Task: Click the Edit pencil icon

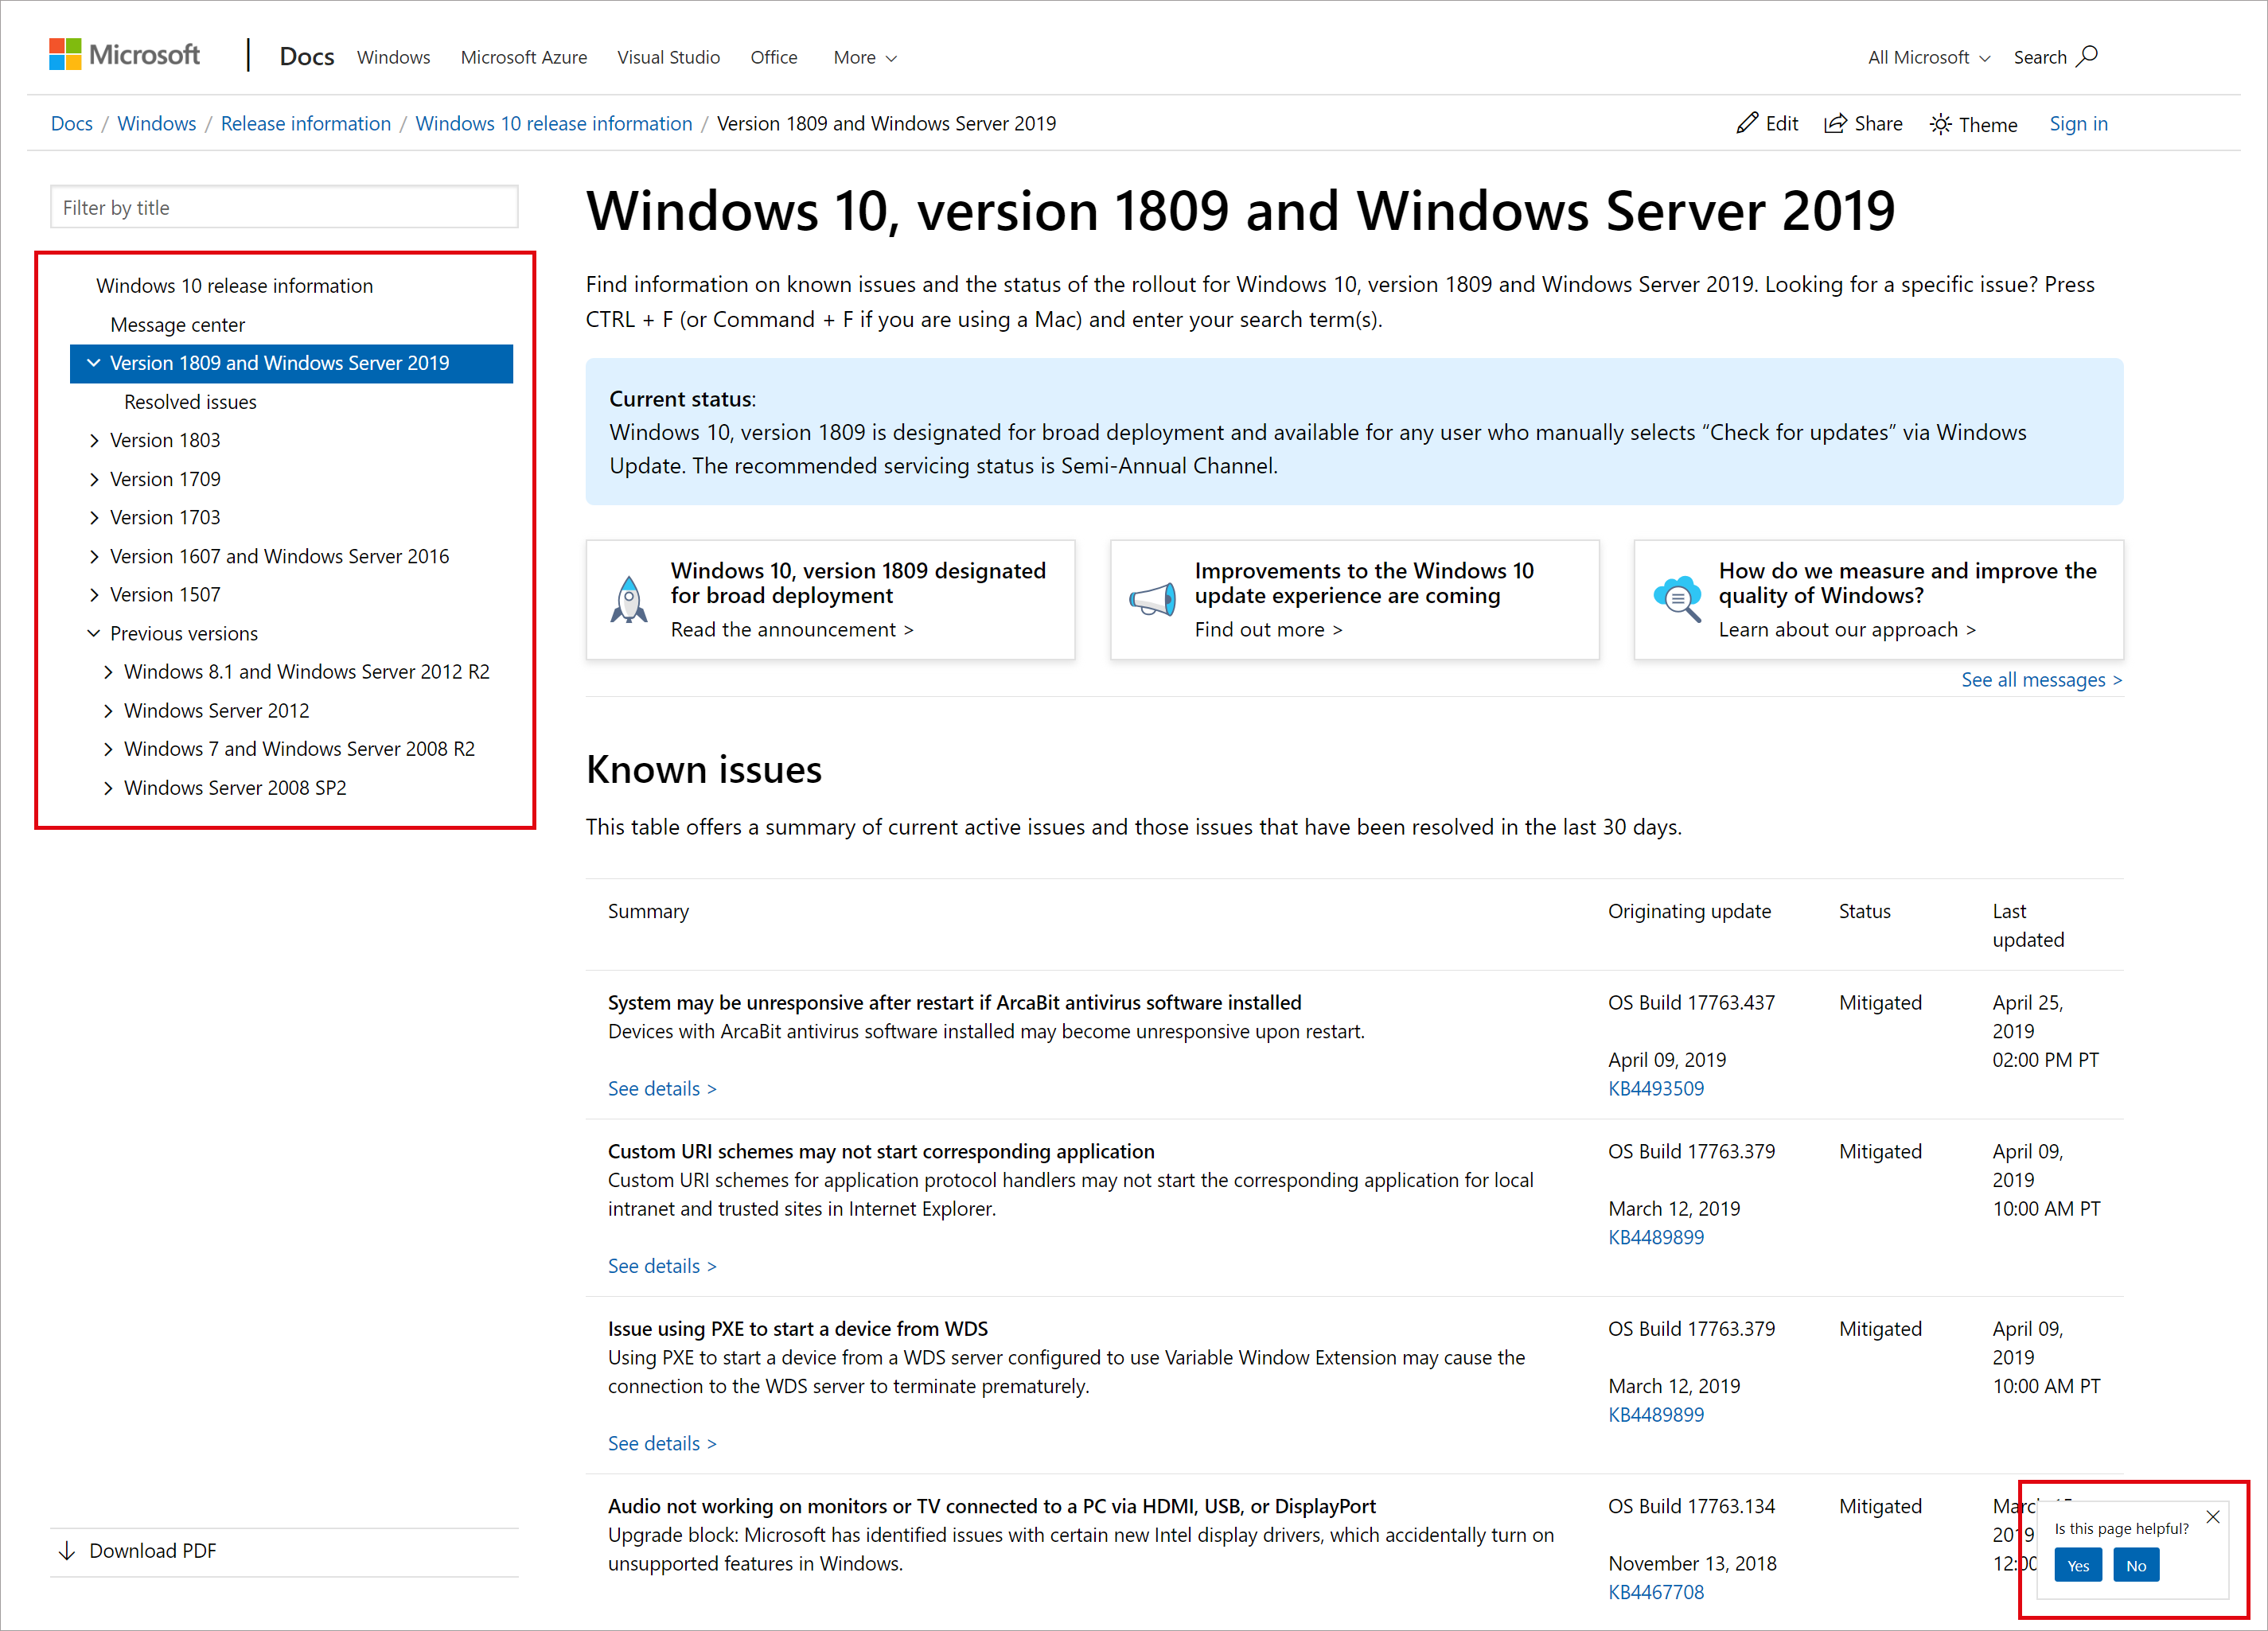Action: point(1747,122)
